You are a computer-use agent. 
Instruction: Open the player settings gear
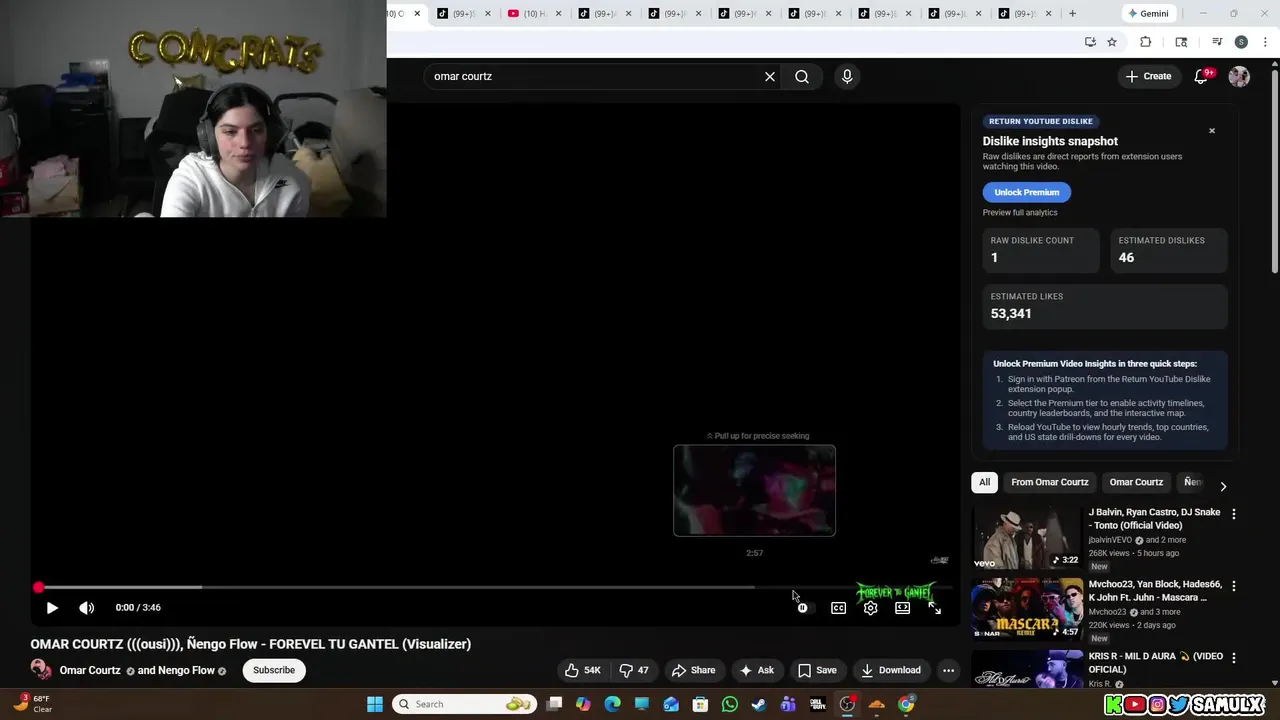(x=870, y=608)
